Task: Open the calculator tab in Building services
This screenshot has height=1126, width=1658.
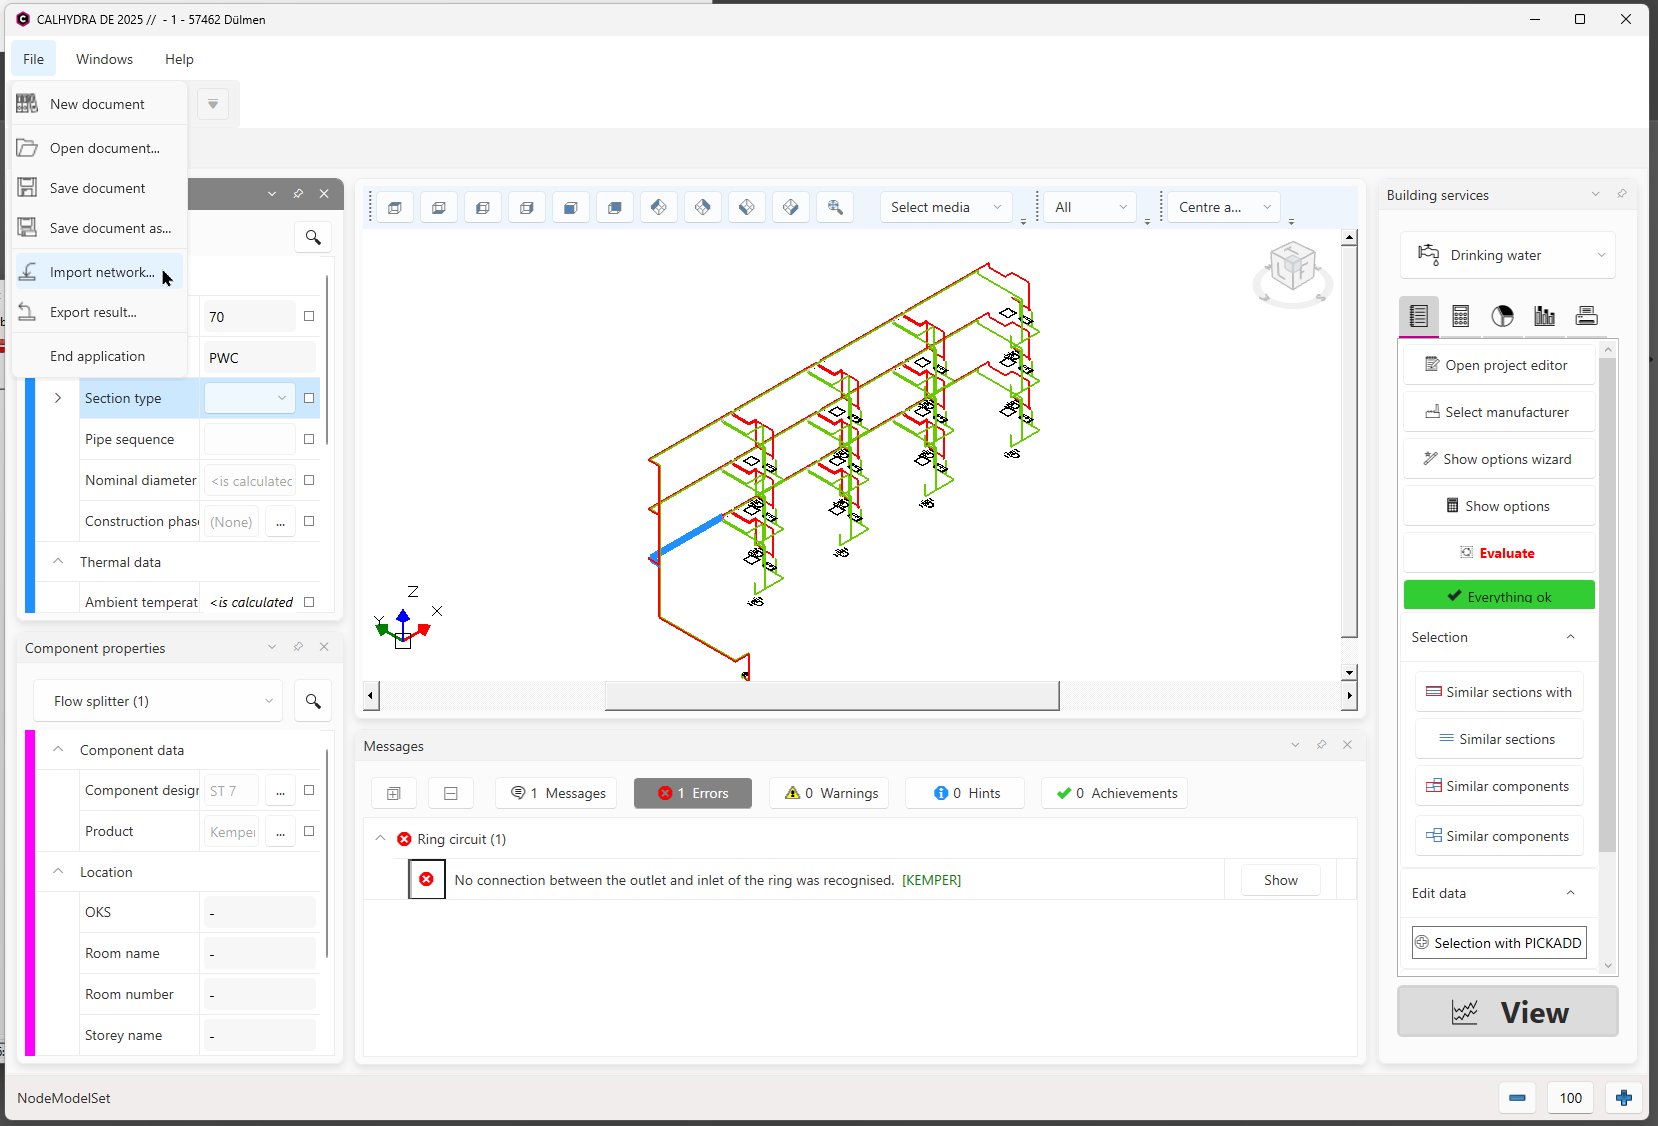Action: click(x=1461, y=316)
